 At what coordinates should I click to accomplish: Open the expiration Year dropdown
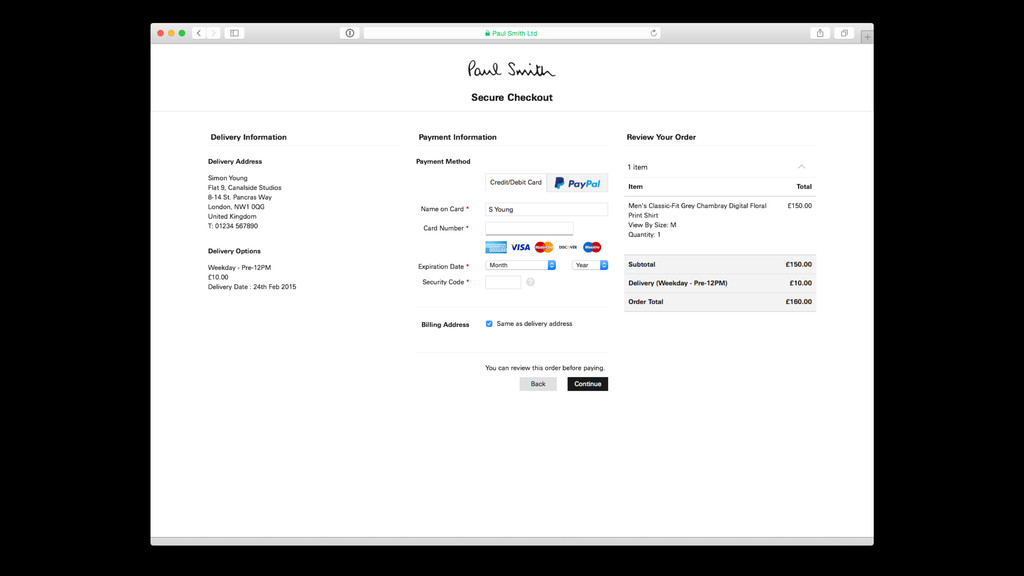(x=590, y=265)
